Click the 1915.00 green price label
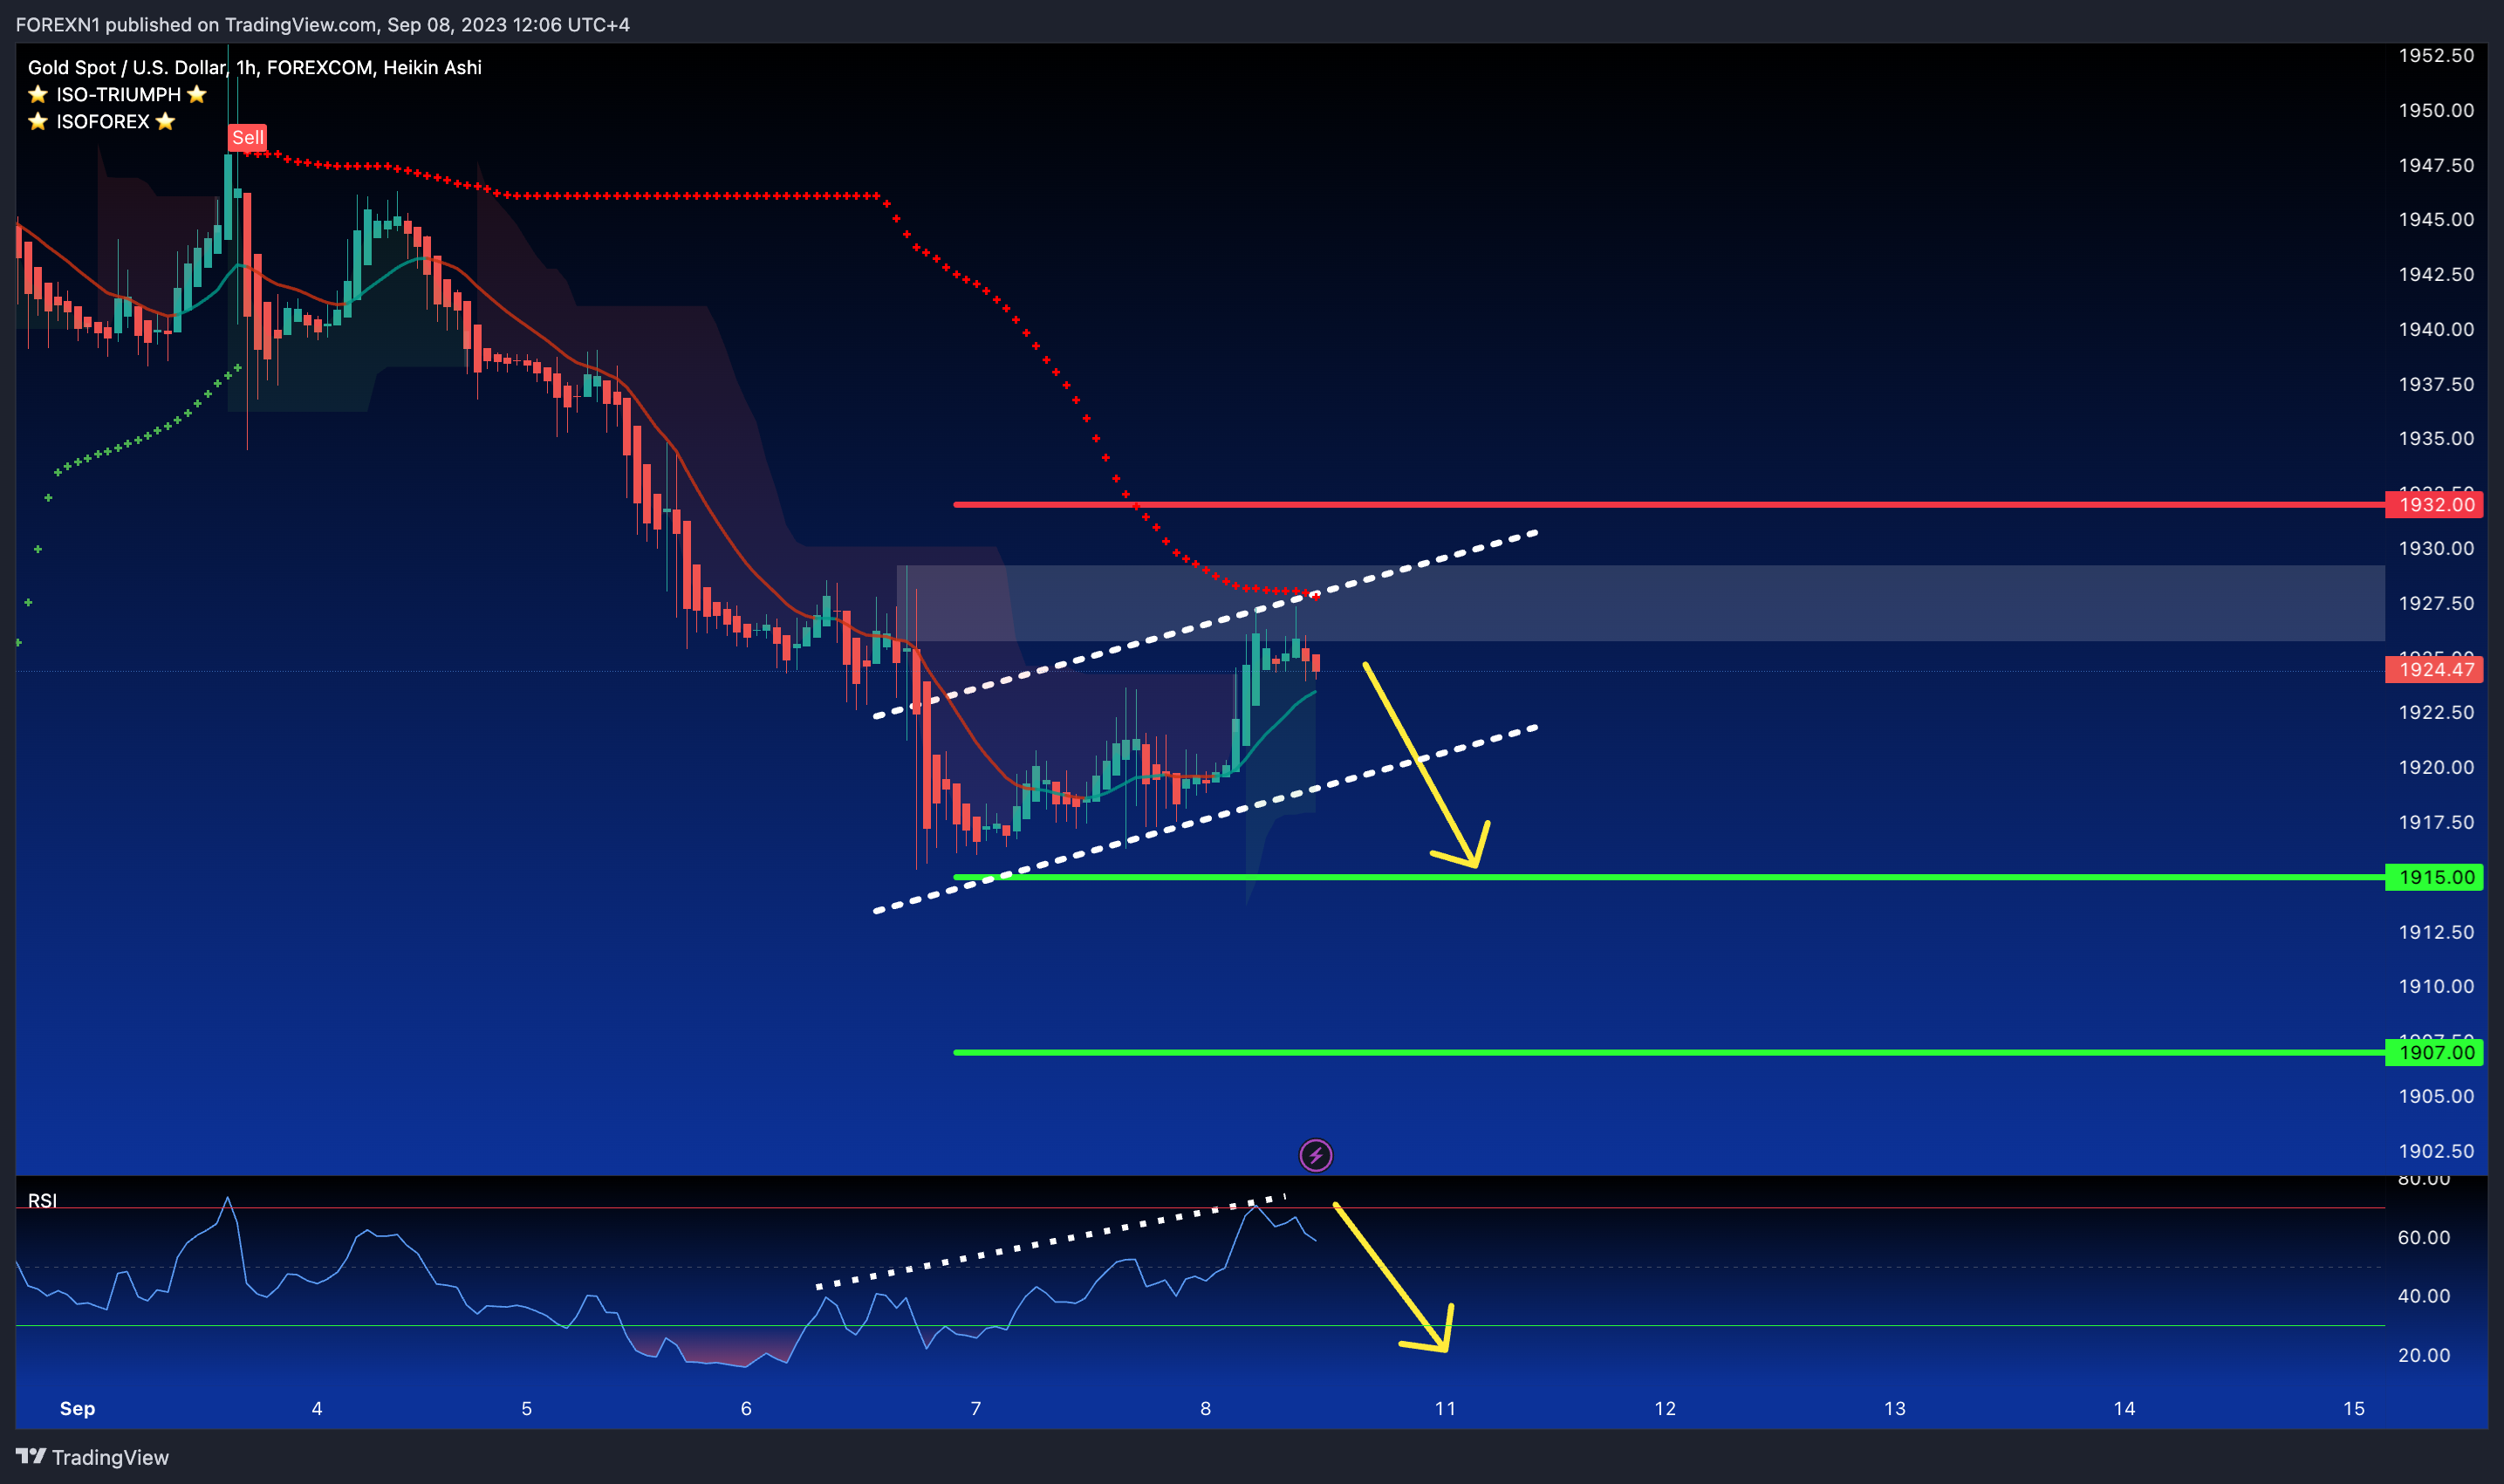 click(x=2435, y=878)
